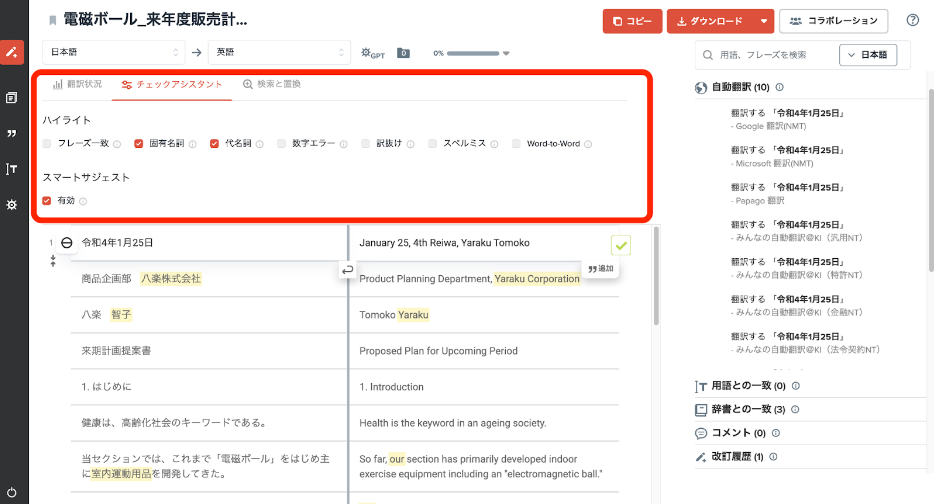The height and width of the screenshot is (504, 948).
Task: Click the green checkmark to confirm segment
Action: coord(621,244)
